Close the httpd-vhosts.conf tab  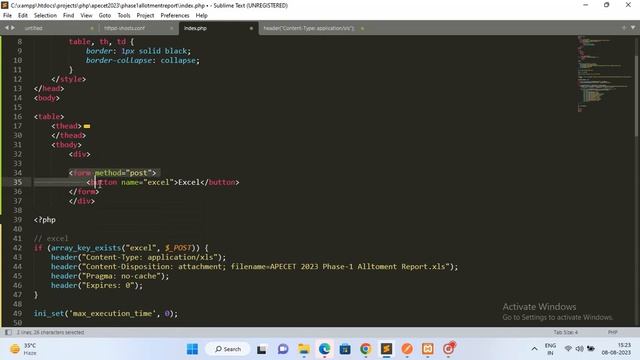171,28
